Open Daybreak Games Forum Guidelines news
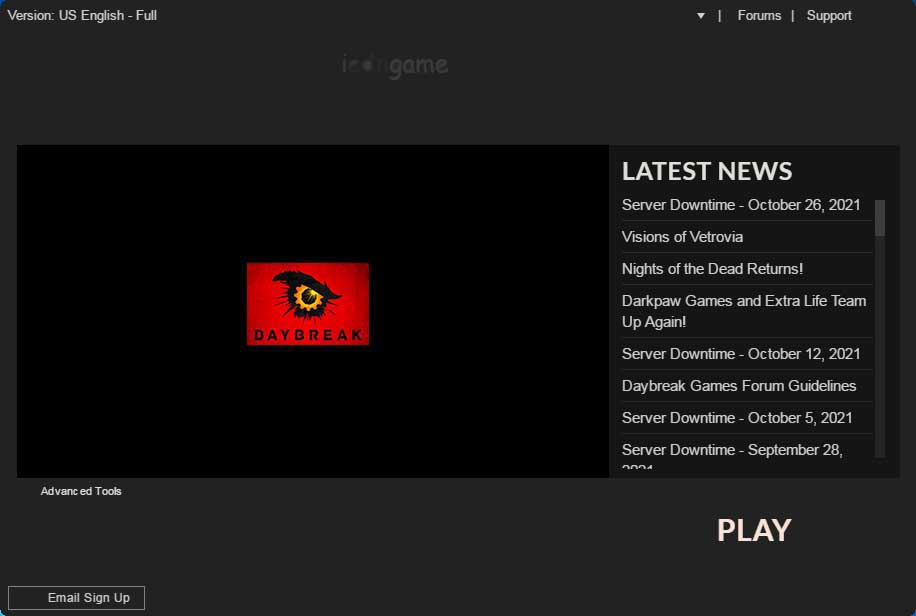 [738, 386]
